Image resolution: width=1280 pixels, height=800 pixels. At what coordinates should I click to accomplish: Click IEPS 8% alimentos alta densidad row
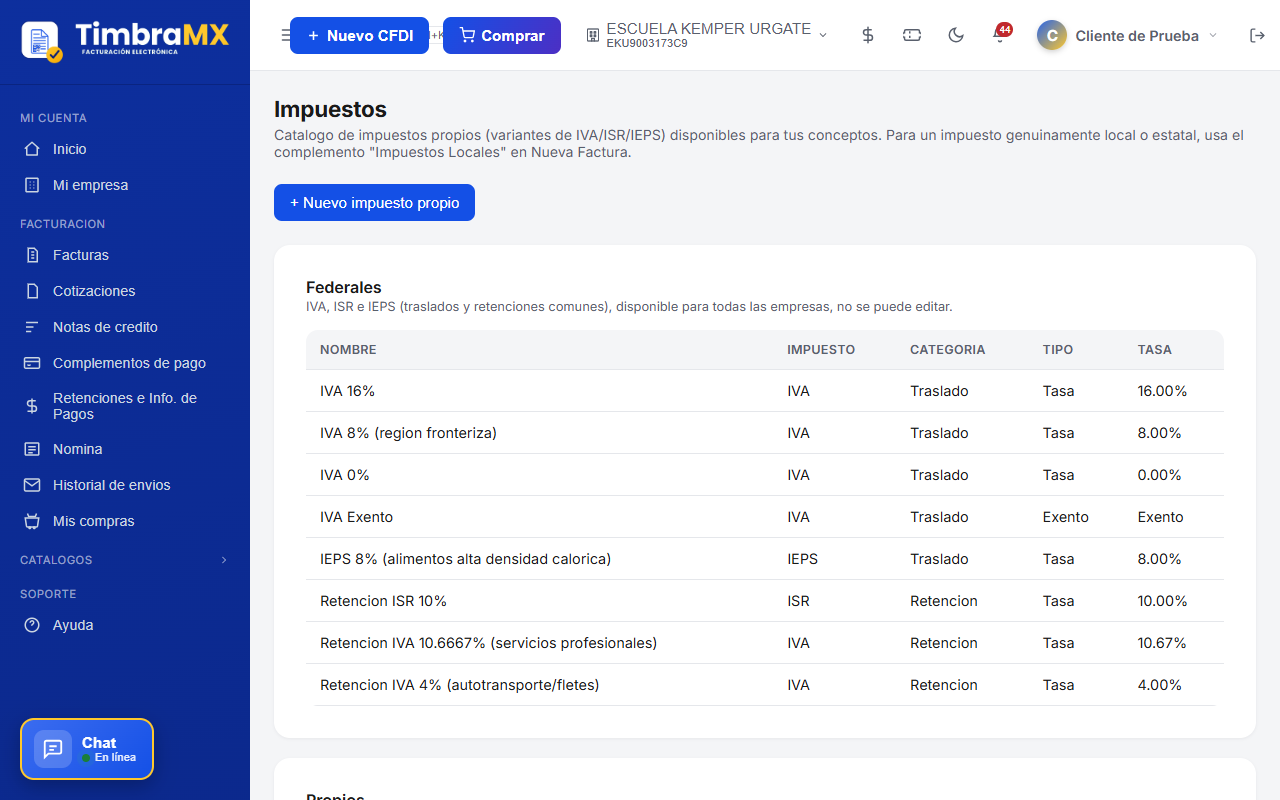pos(765,559)
